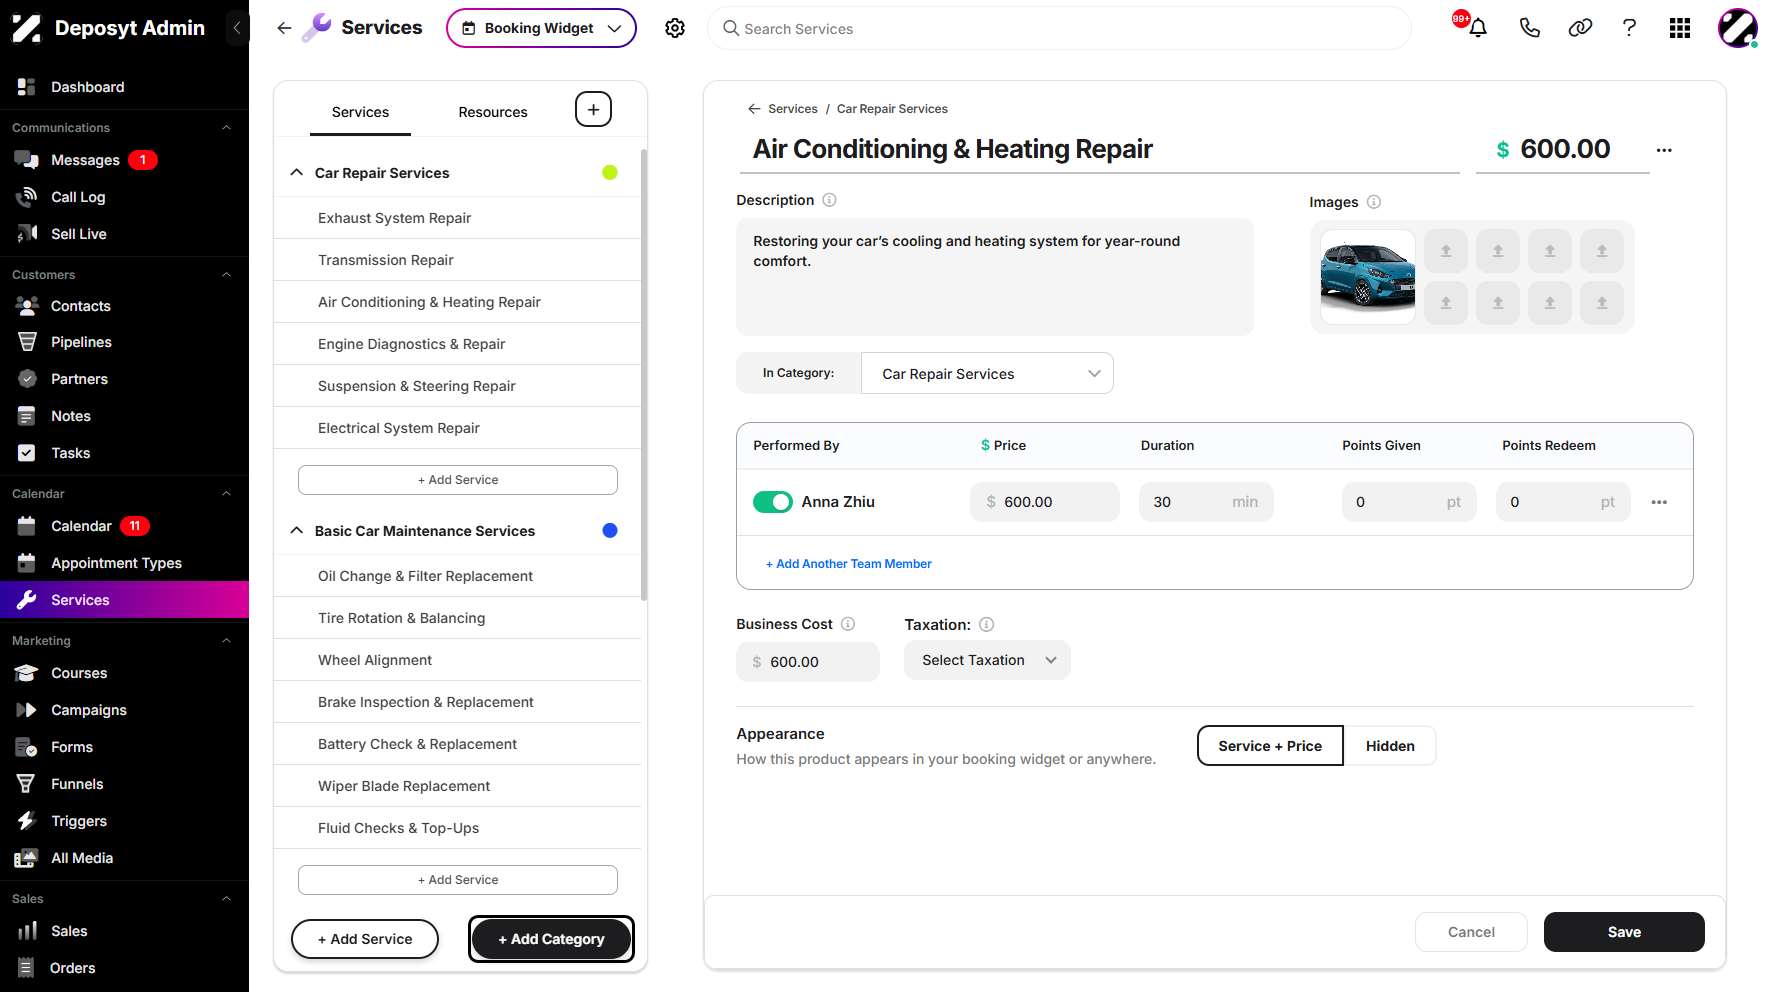This screenshot has width=1782, height=992.
Task: Open the help question mark icon
Action: 1629,28
